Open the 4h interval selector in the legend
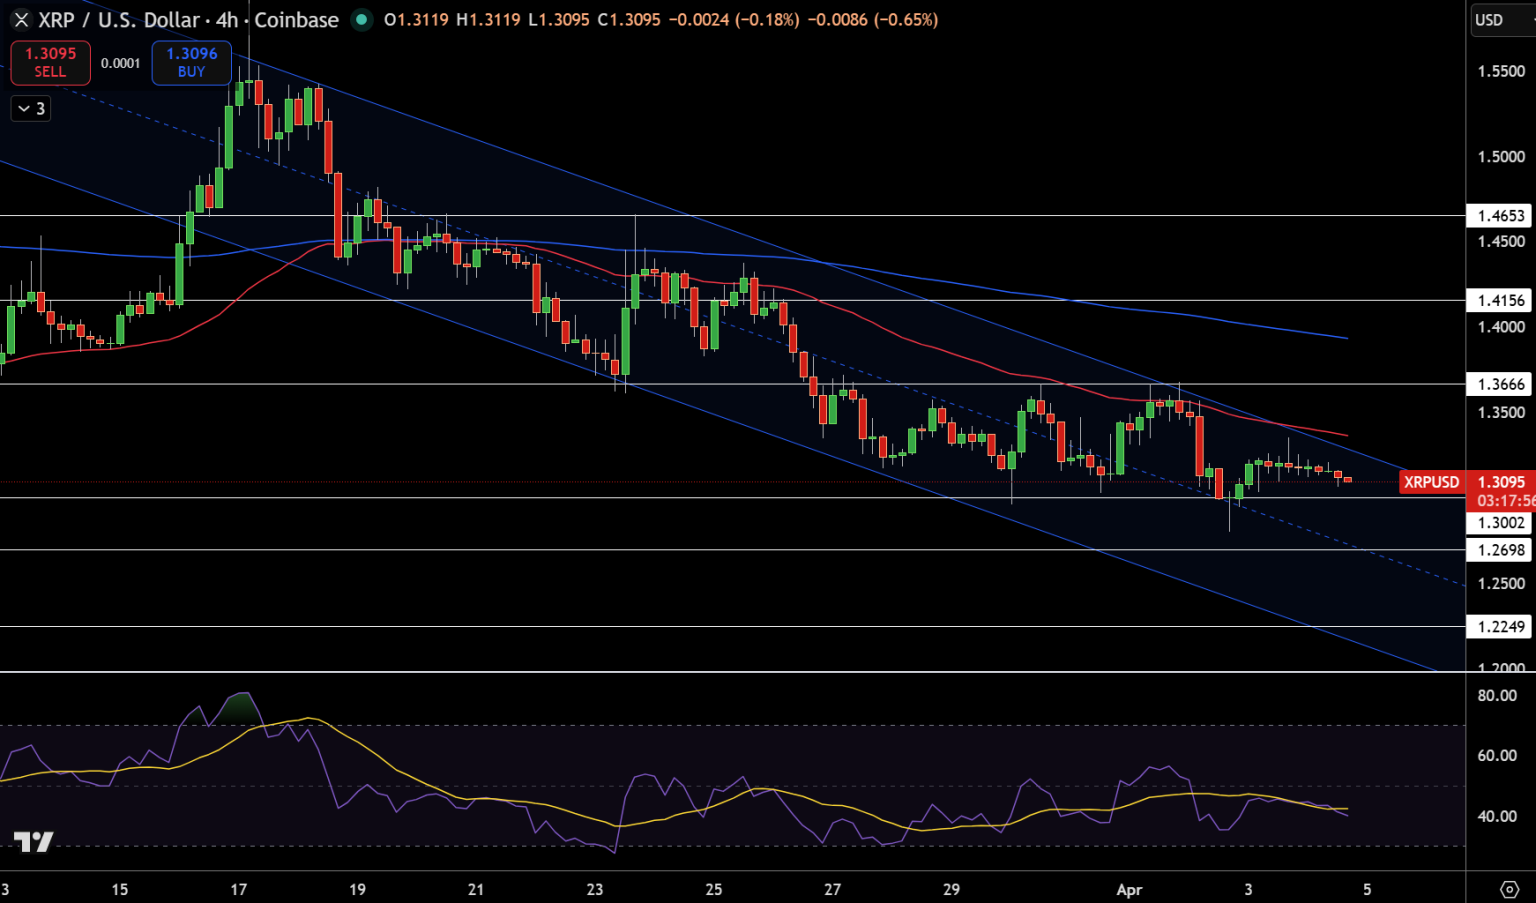 tap(227, 19)
